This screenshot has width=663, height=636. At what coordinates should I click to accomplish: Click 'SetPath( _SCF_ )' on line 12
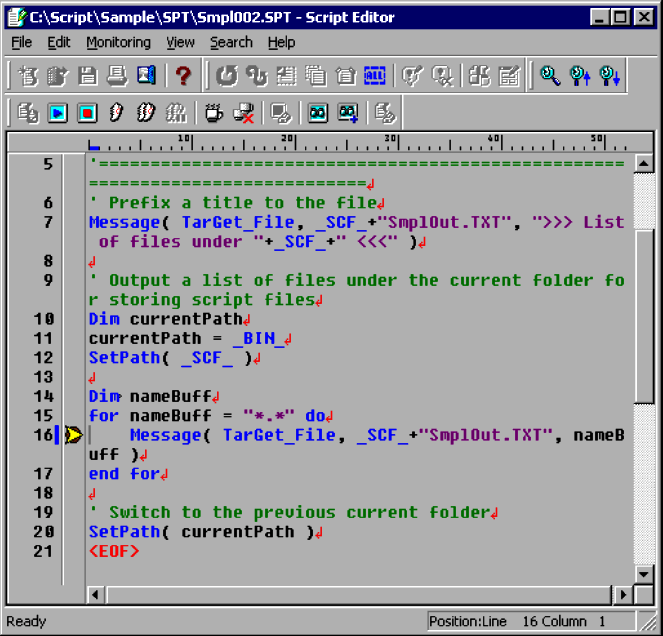pyautogui.click(x=170, y=358)
